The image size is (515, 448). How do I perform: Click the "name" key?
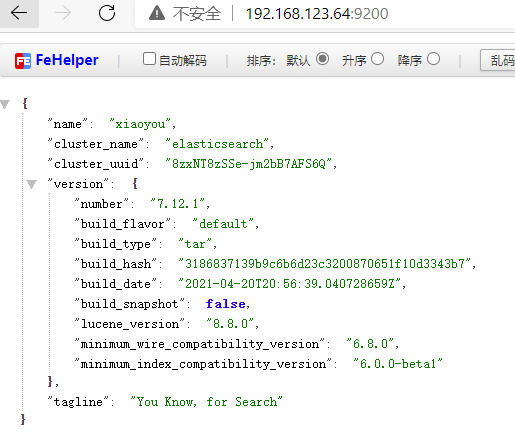[x=68, y=124]
